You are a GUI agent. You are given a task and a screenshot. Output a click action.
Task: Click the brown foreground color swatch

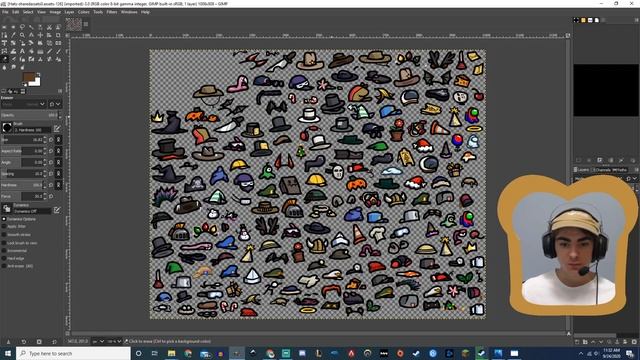(x=28, y=77)
